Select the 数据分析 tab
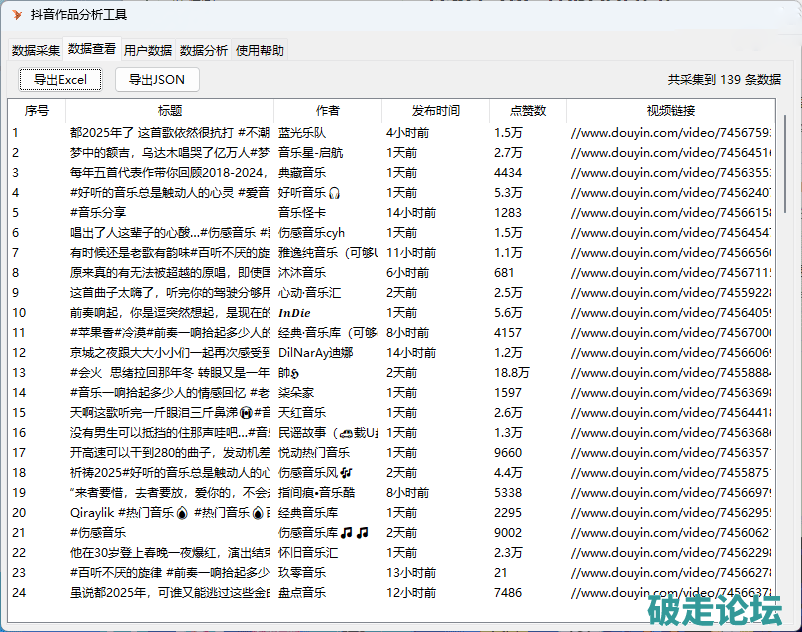 pyautogui.click(x=204, y=51)
